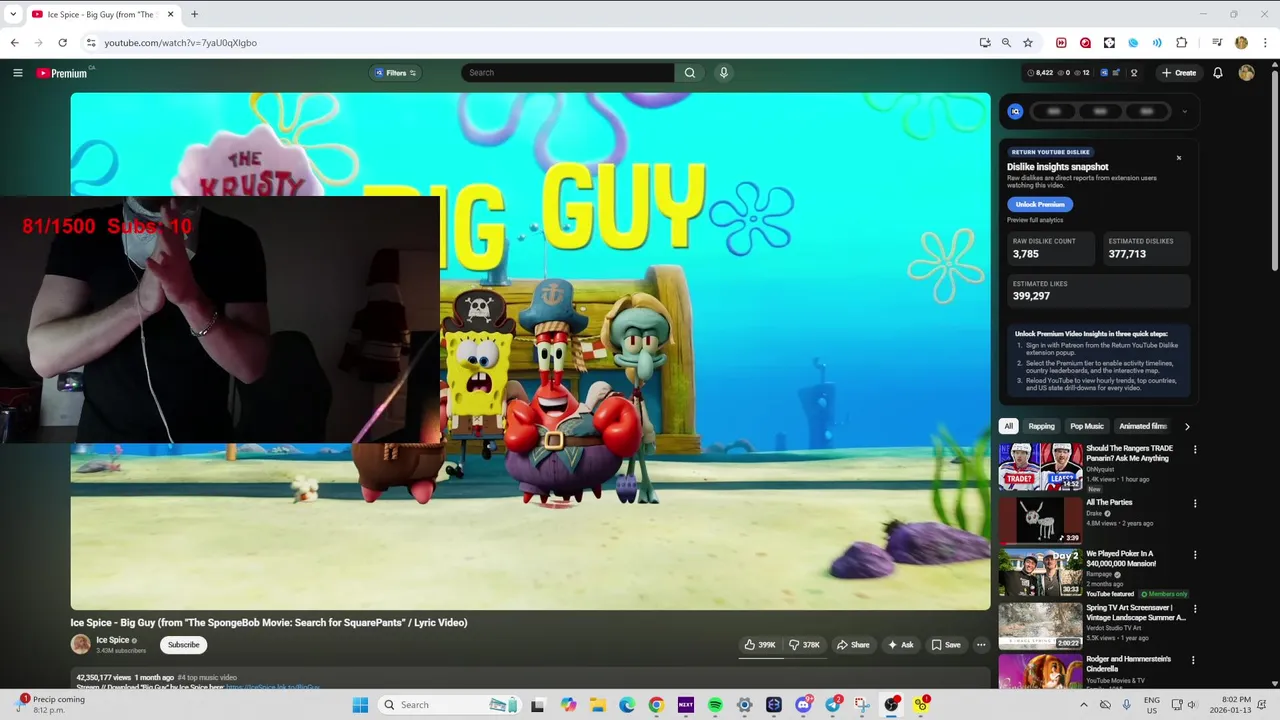Click the Ask button below the video
Viewport: 1280px width, 720px height.
[901, 645]
